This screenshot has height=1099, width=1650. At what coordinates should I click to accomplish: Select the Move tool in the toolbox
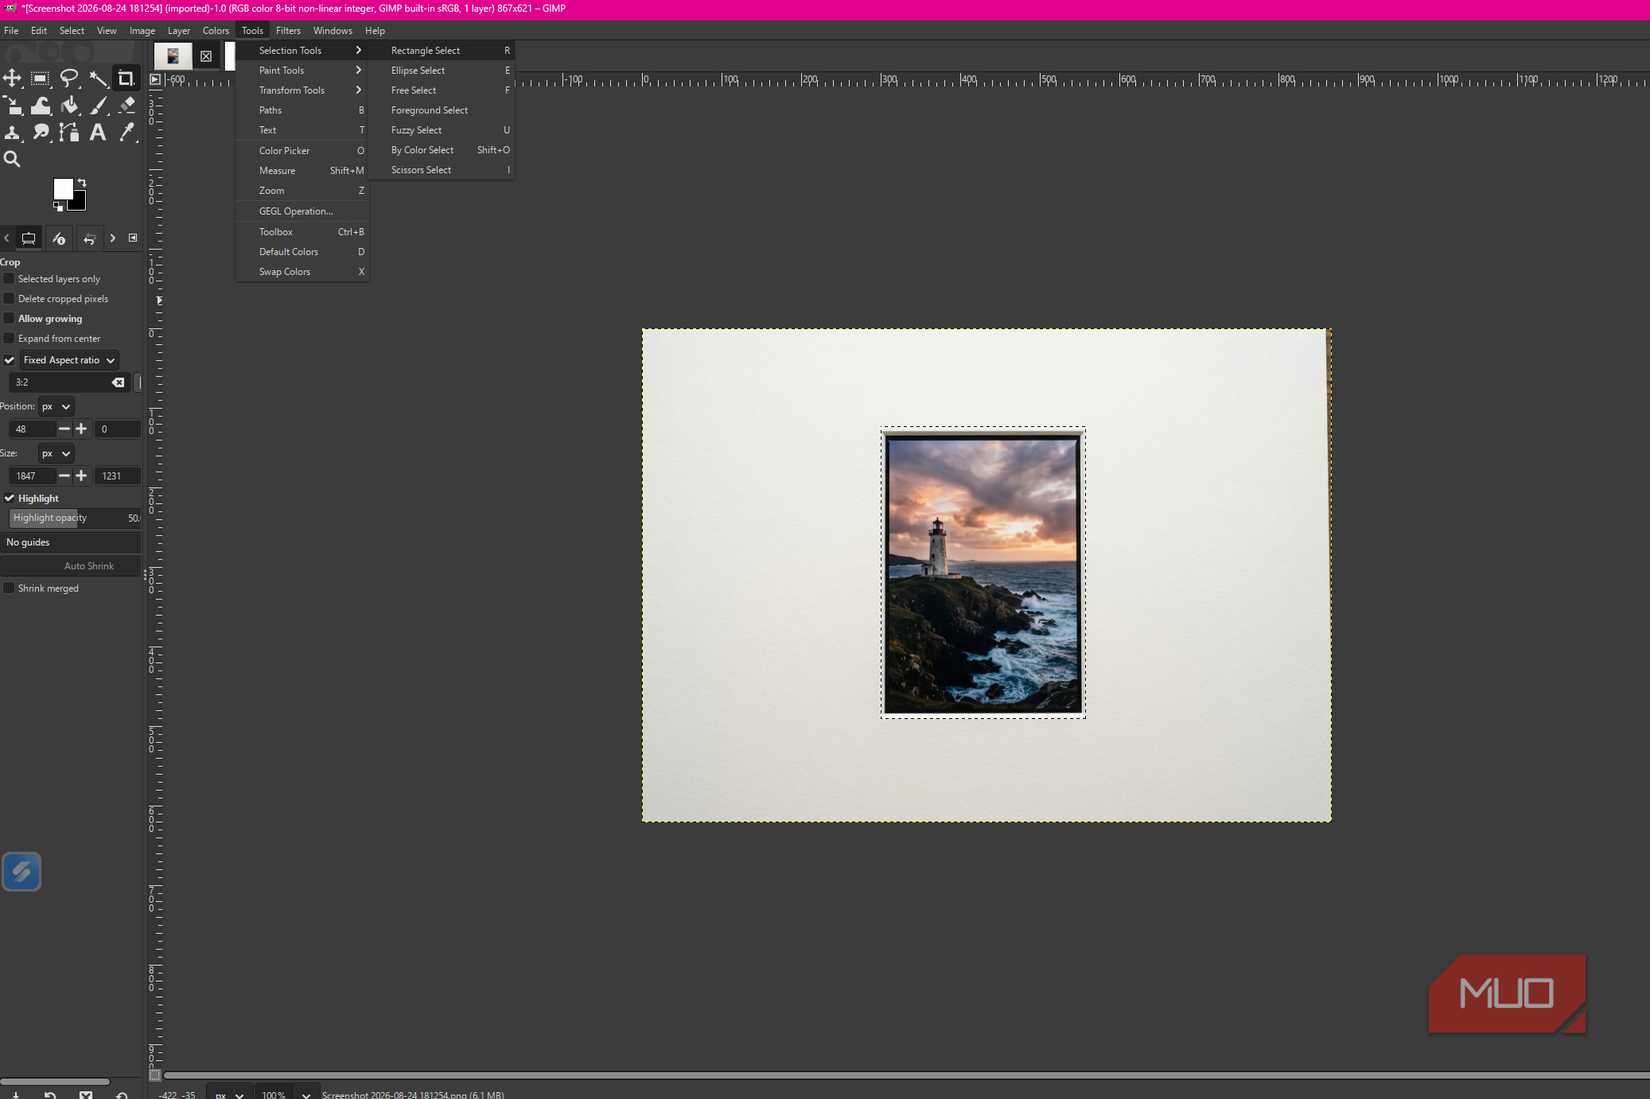(x=12, y=78)
